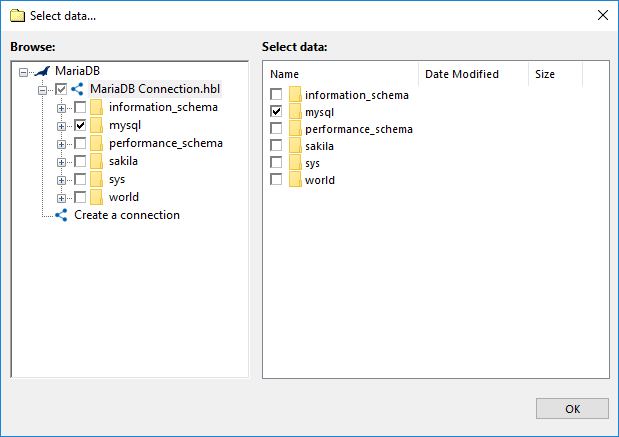Click information_schema folder icon in Browse tree
The image size is (619, 437).
(96, 107)
